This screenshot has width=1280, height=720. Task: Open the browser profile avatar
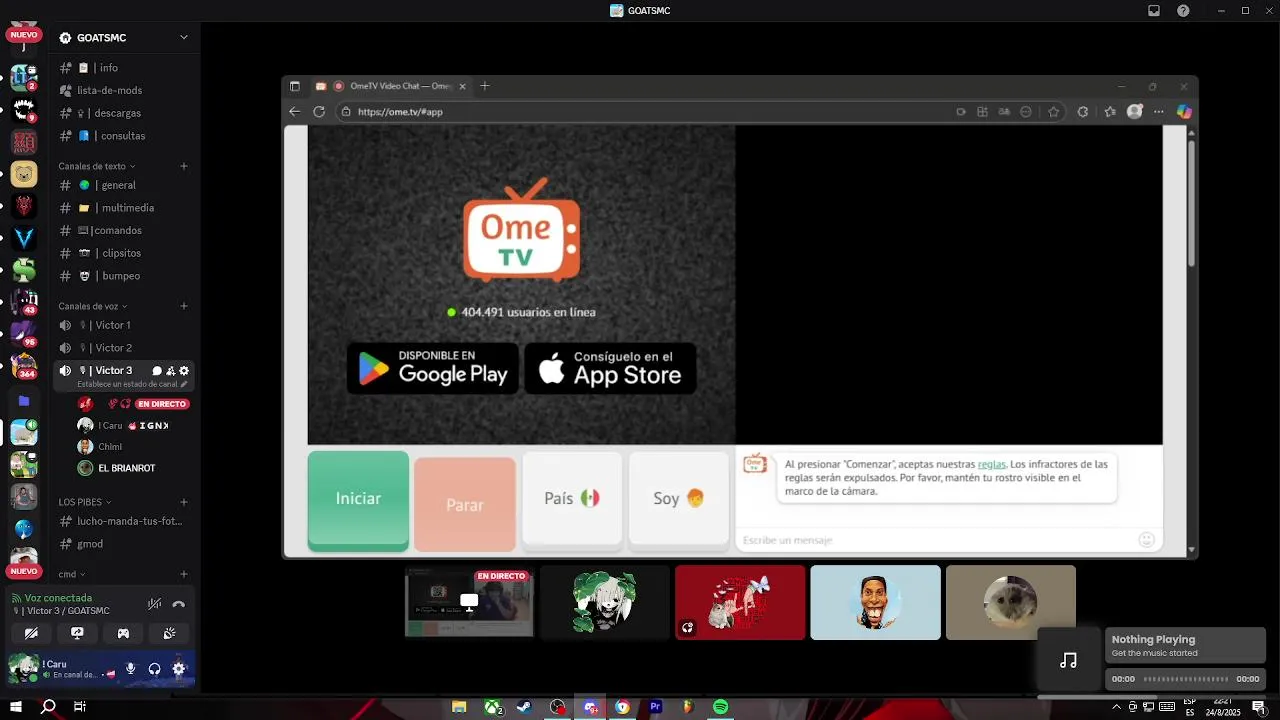(x=1134, y=112)
